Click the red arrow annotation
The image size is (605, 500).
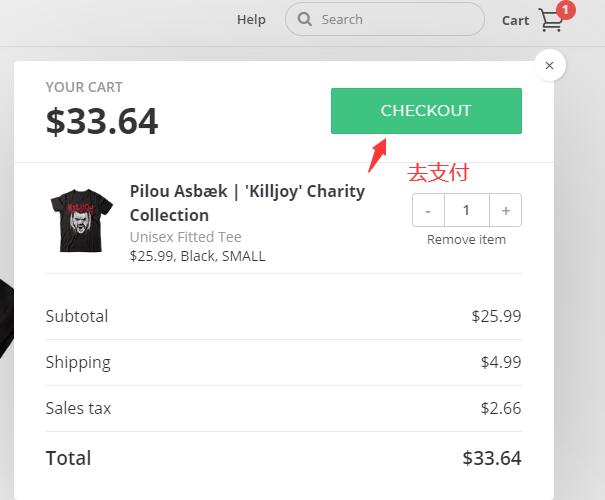pos(378,154)
